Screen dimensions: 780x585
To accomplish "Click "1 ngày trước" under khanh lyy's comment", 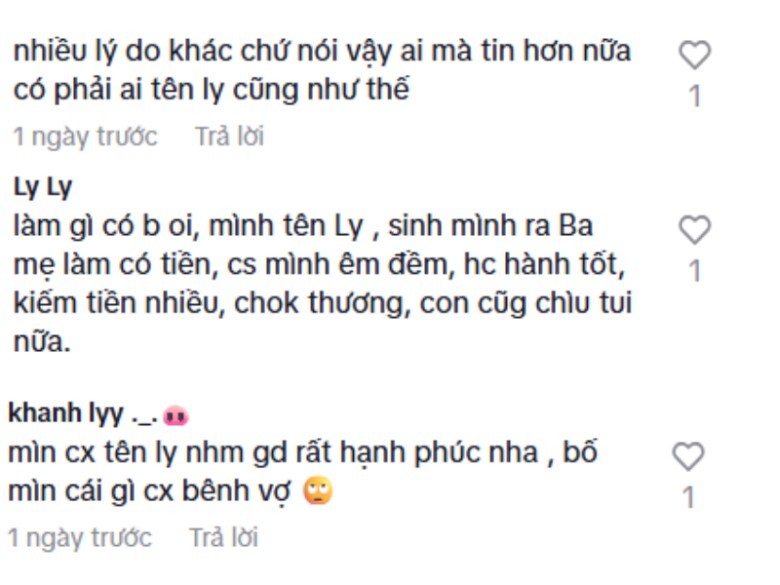I will (80, 538).
